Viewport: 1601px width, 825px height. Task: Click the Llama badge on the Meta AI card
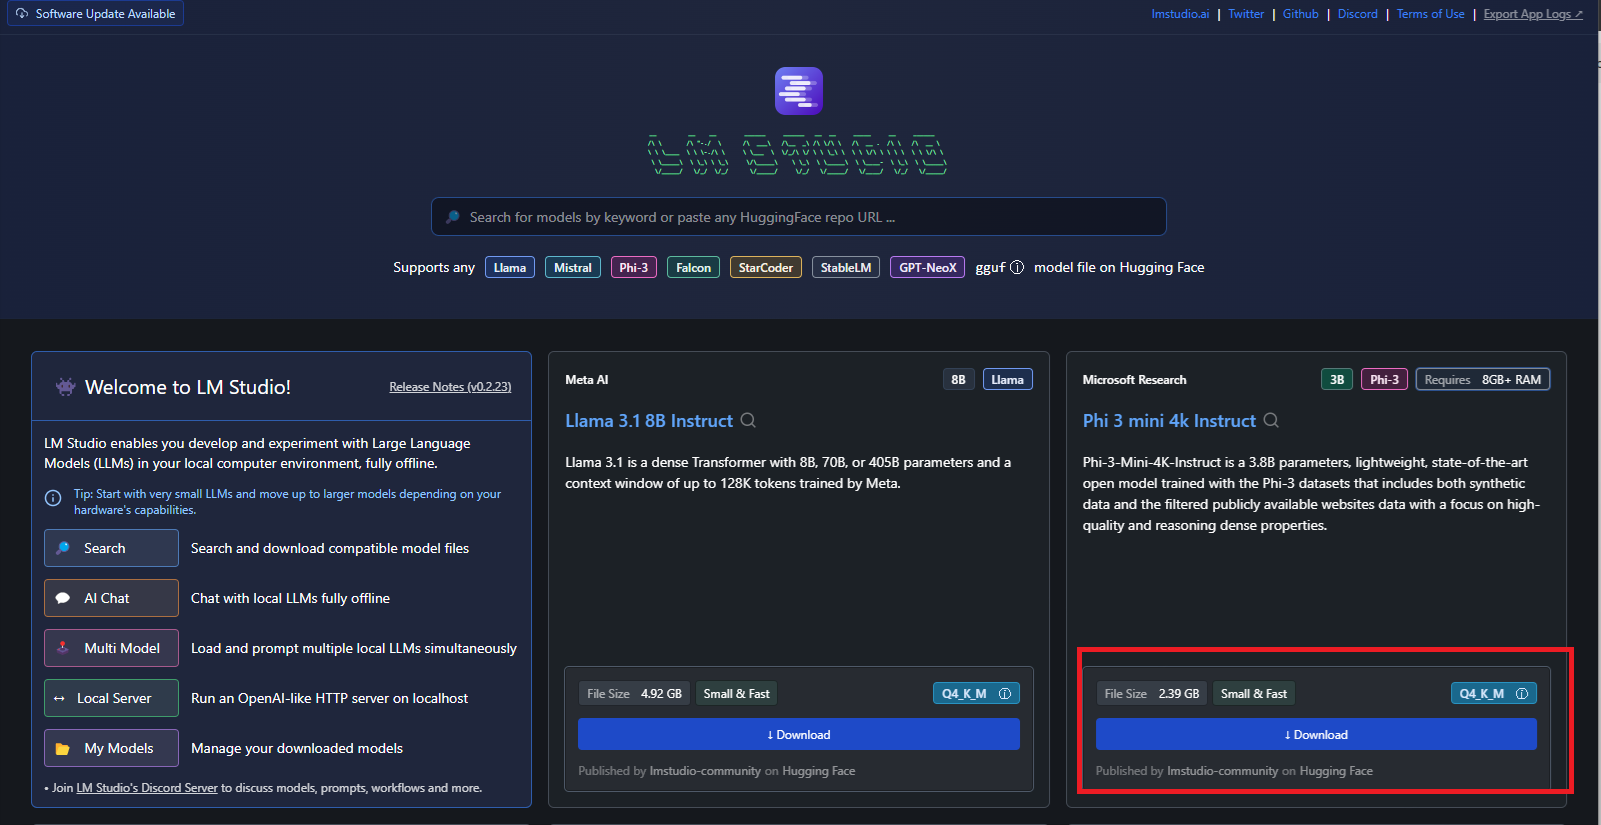1007,379
